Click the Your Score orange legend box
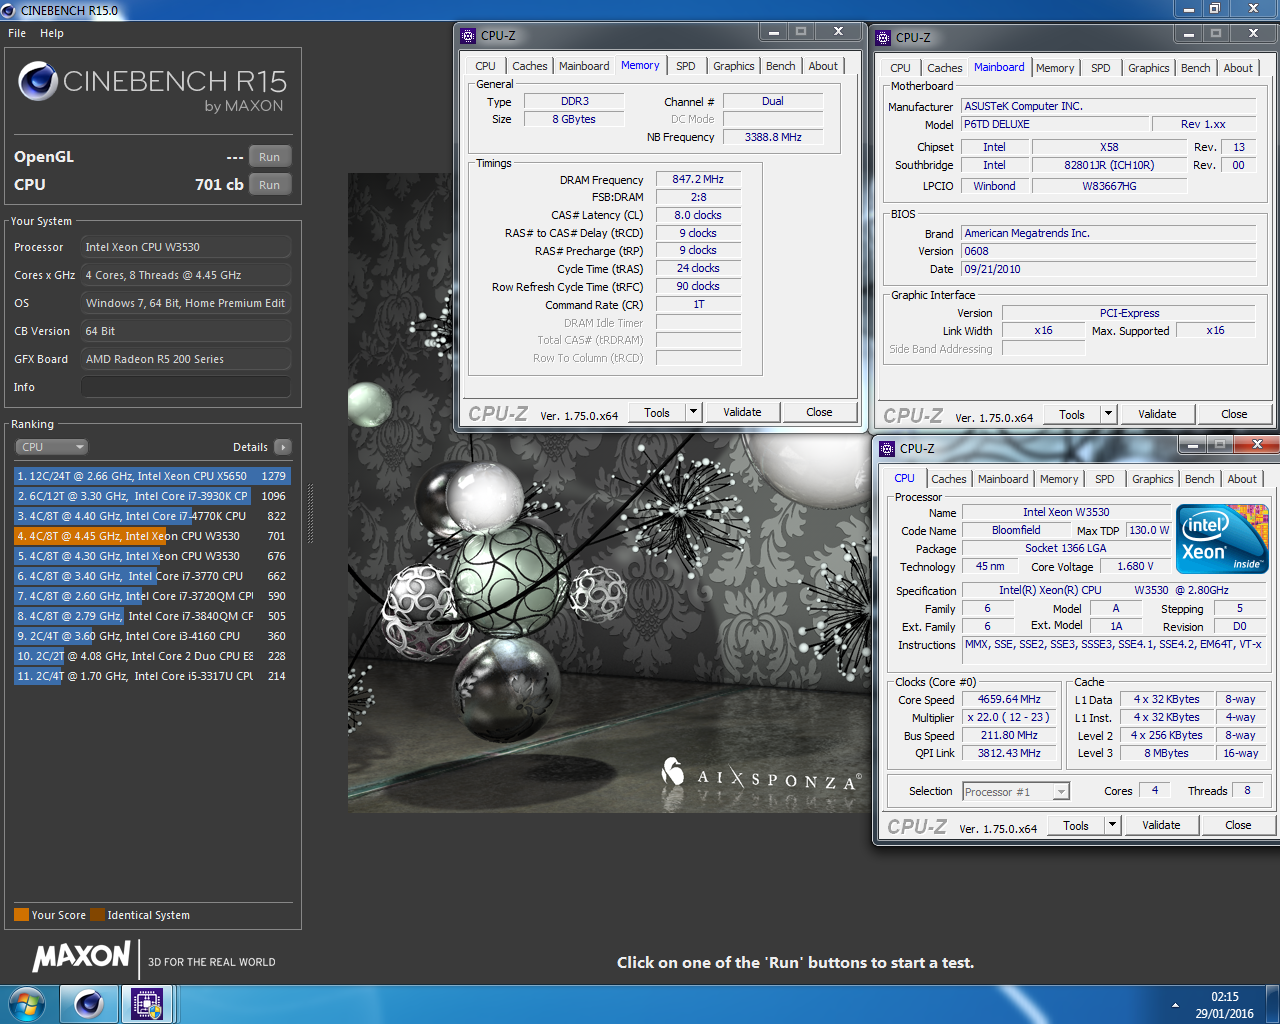 pos(21,914)
